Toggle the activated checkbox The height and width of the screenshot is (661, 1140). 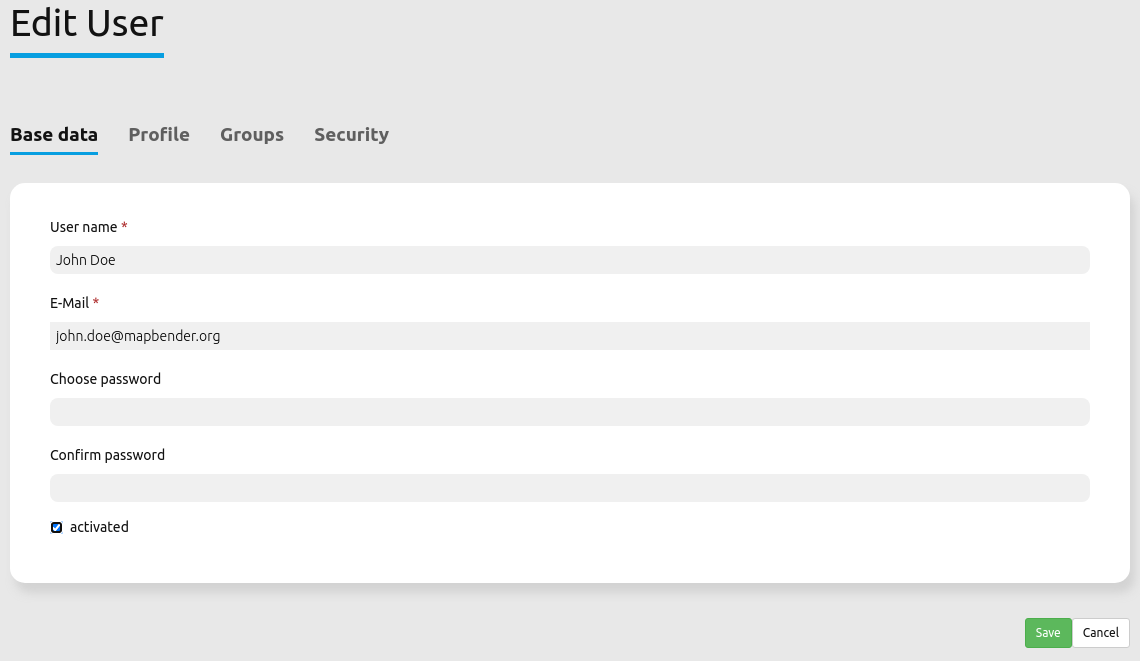click(x=57, y=527)
